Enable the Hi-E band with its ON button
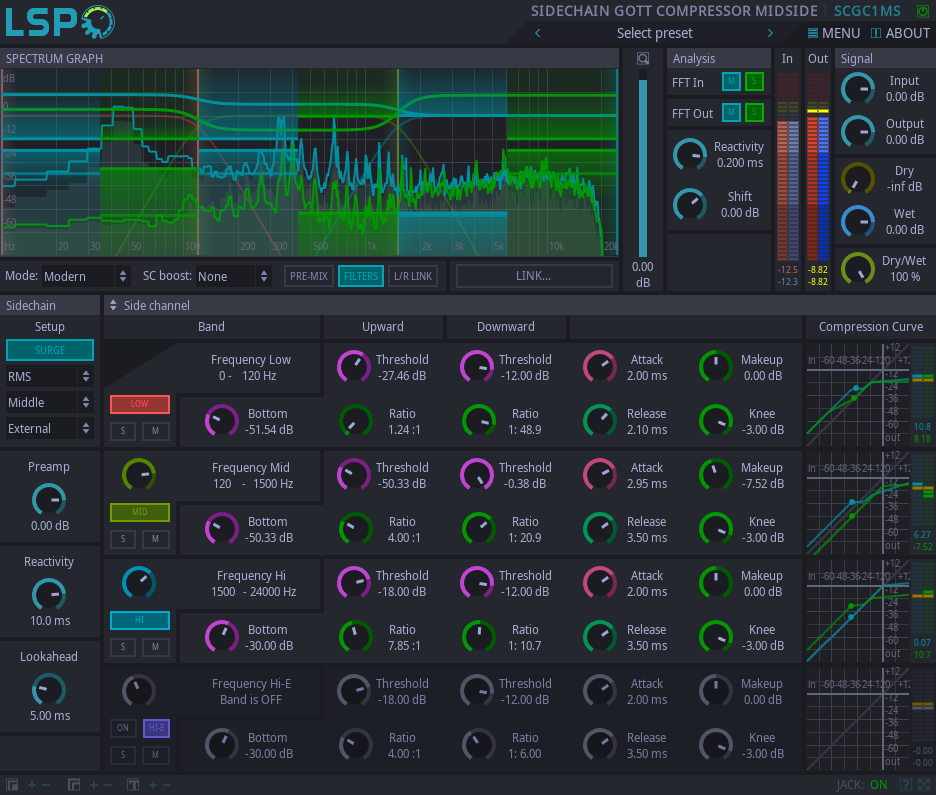Viewport: 936px width, 795px height. (x=122, y=728)
